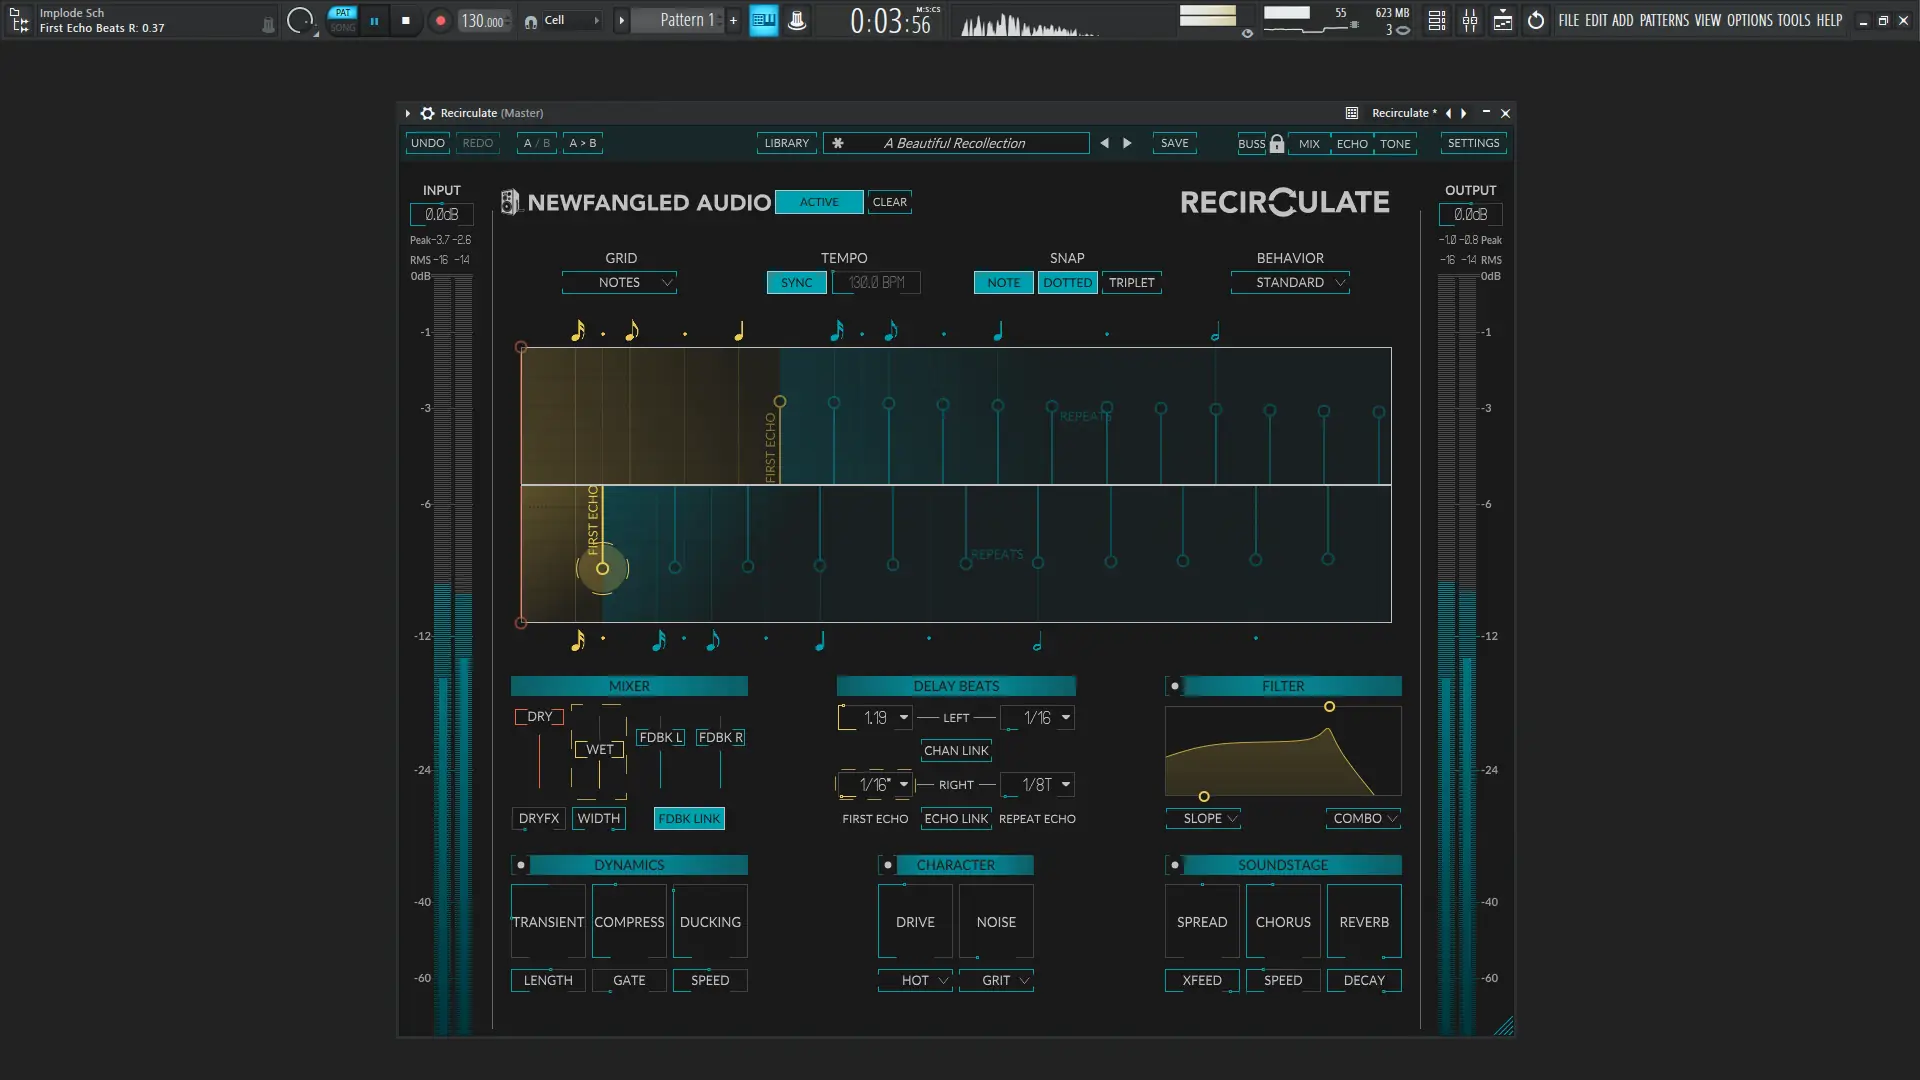Disable the FDBK LINK toggle
Image resolution: width=1920 pixels, height=1080 pixels.
pos(689,818)
